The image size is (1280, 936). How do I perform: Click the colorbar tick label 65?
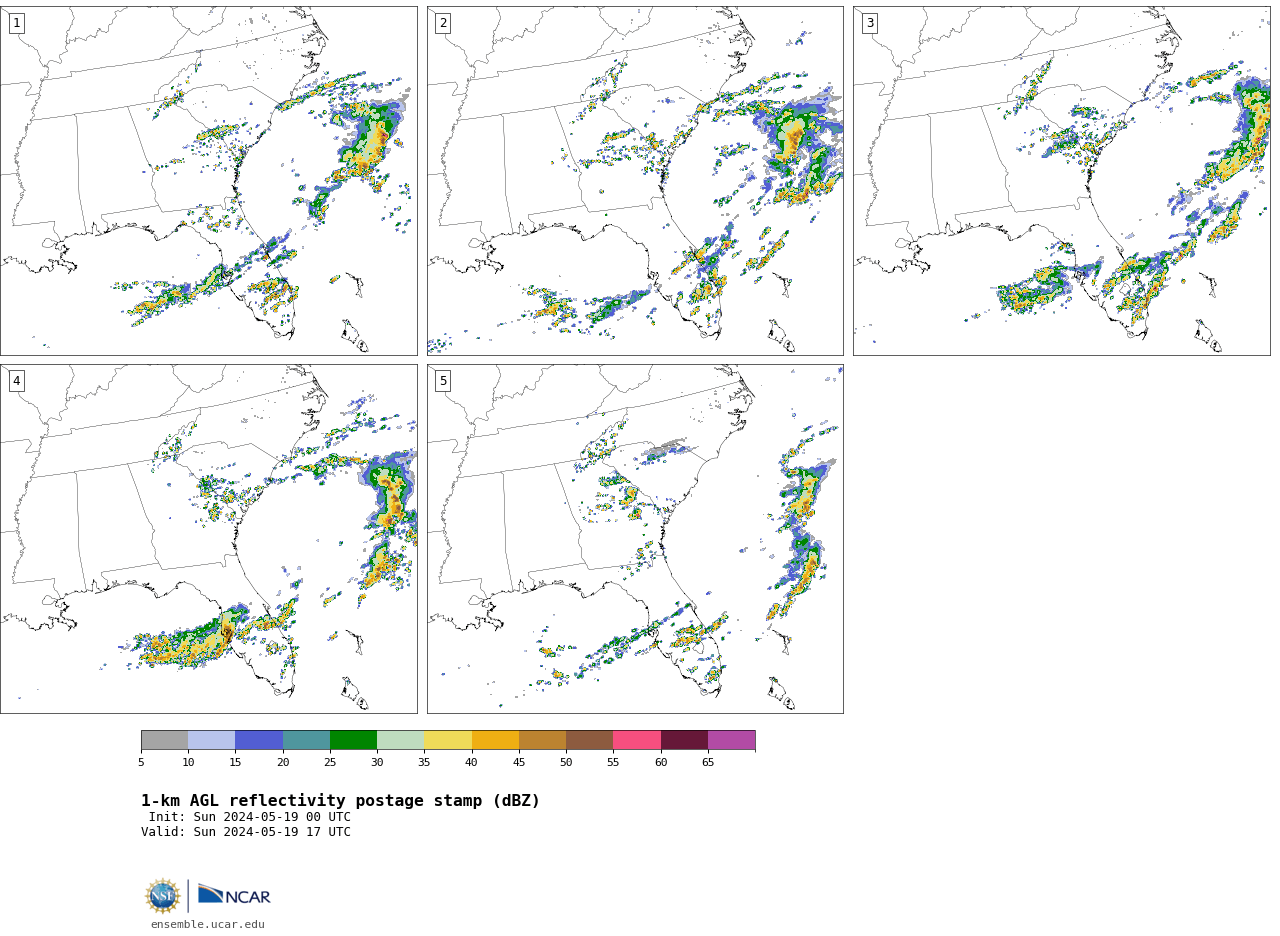(708, 763)
